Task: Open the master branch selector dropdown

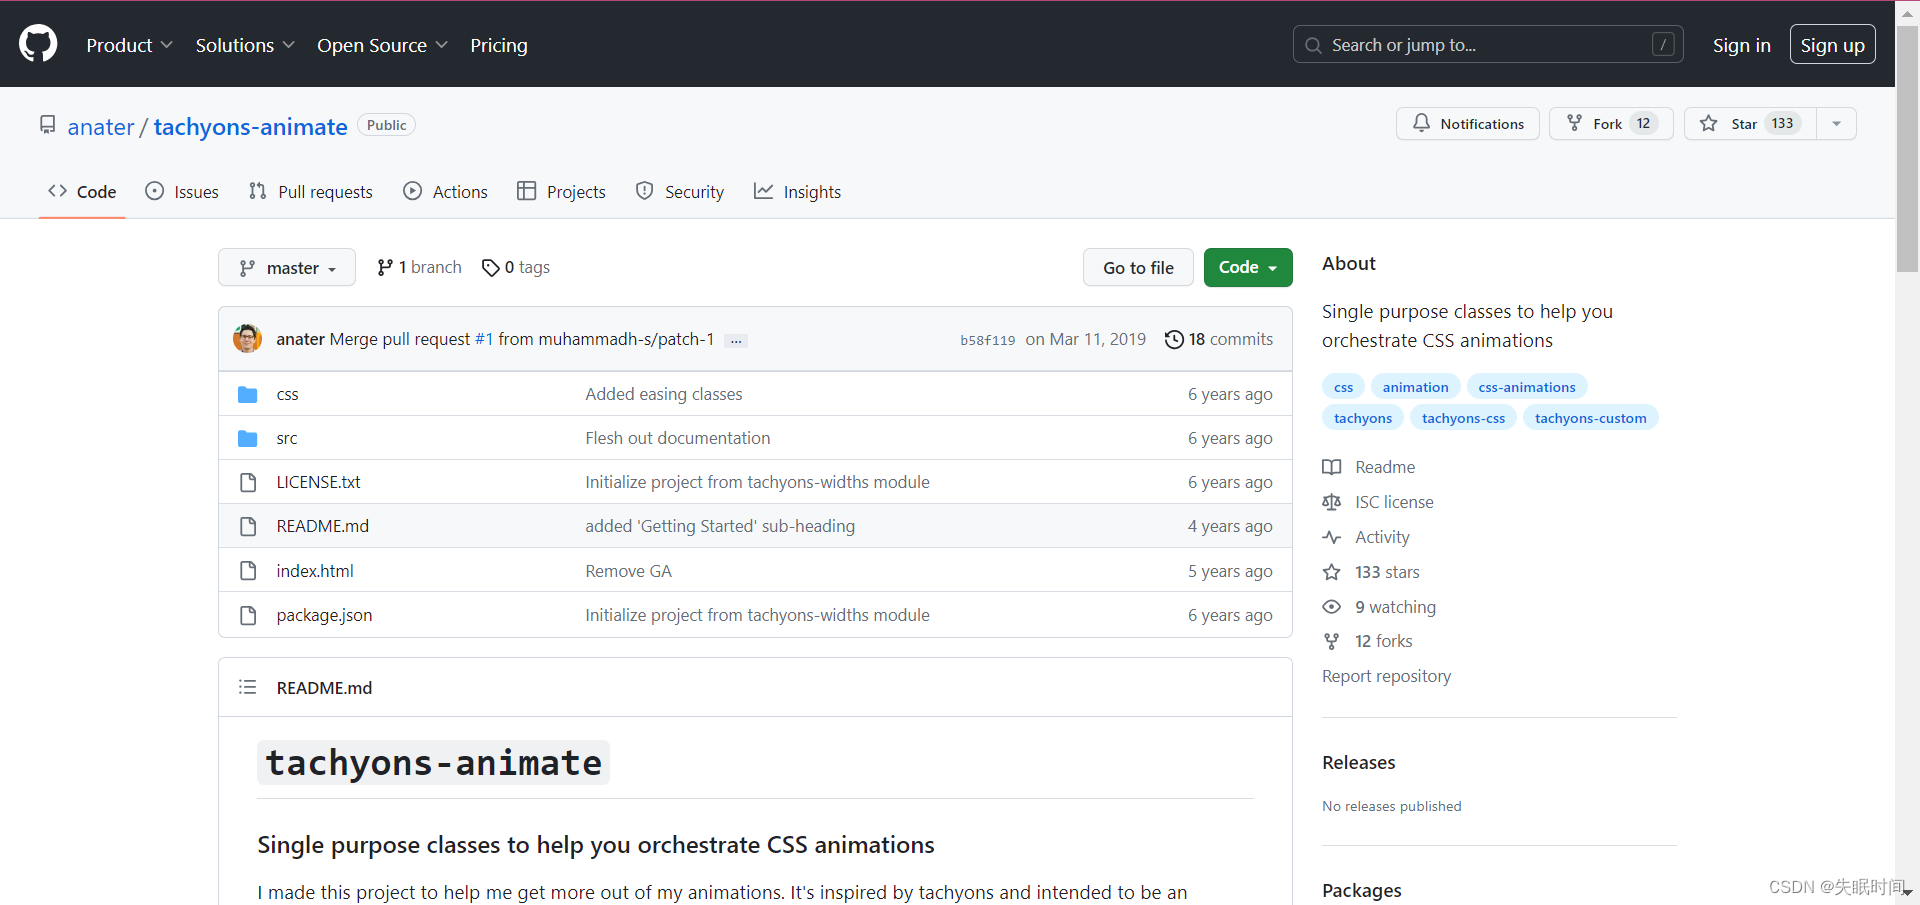Action: tap(287, 267)
